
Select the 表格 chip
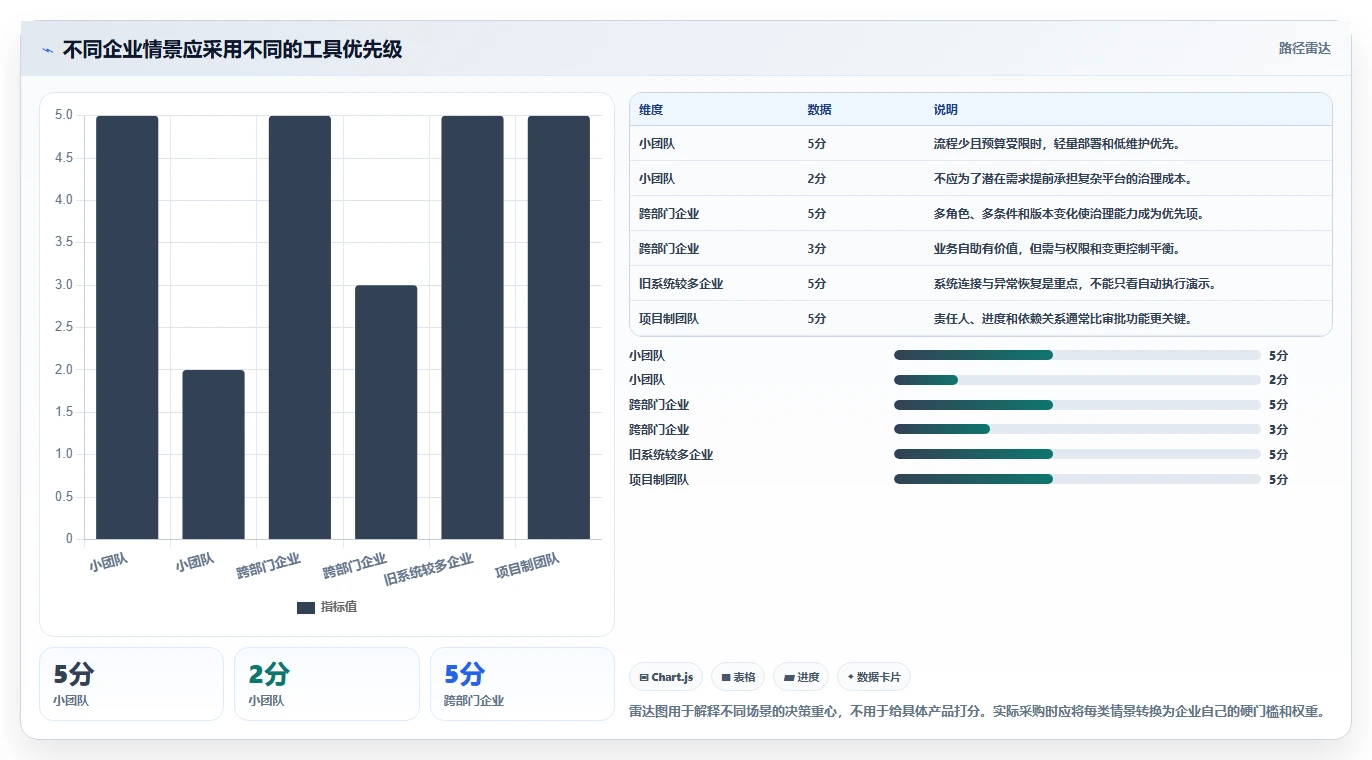coord(738,677)
